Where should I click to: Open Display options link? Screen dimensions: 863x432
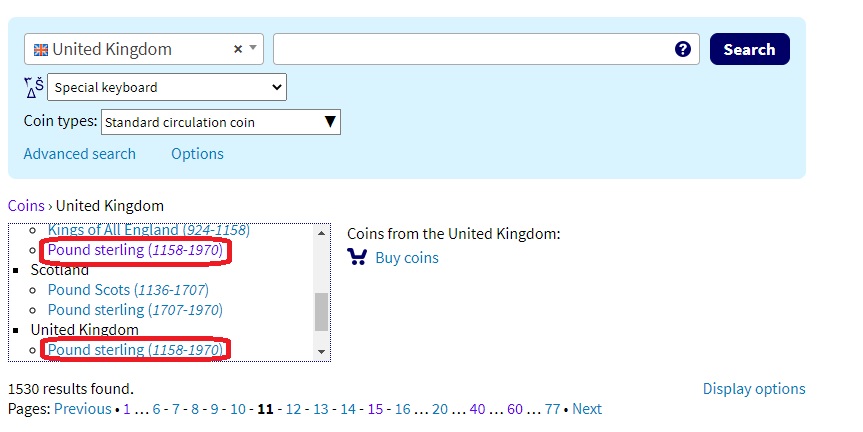pyautogui.click(x=754, y=389)
